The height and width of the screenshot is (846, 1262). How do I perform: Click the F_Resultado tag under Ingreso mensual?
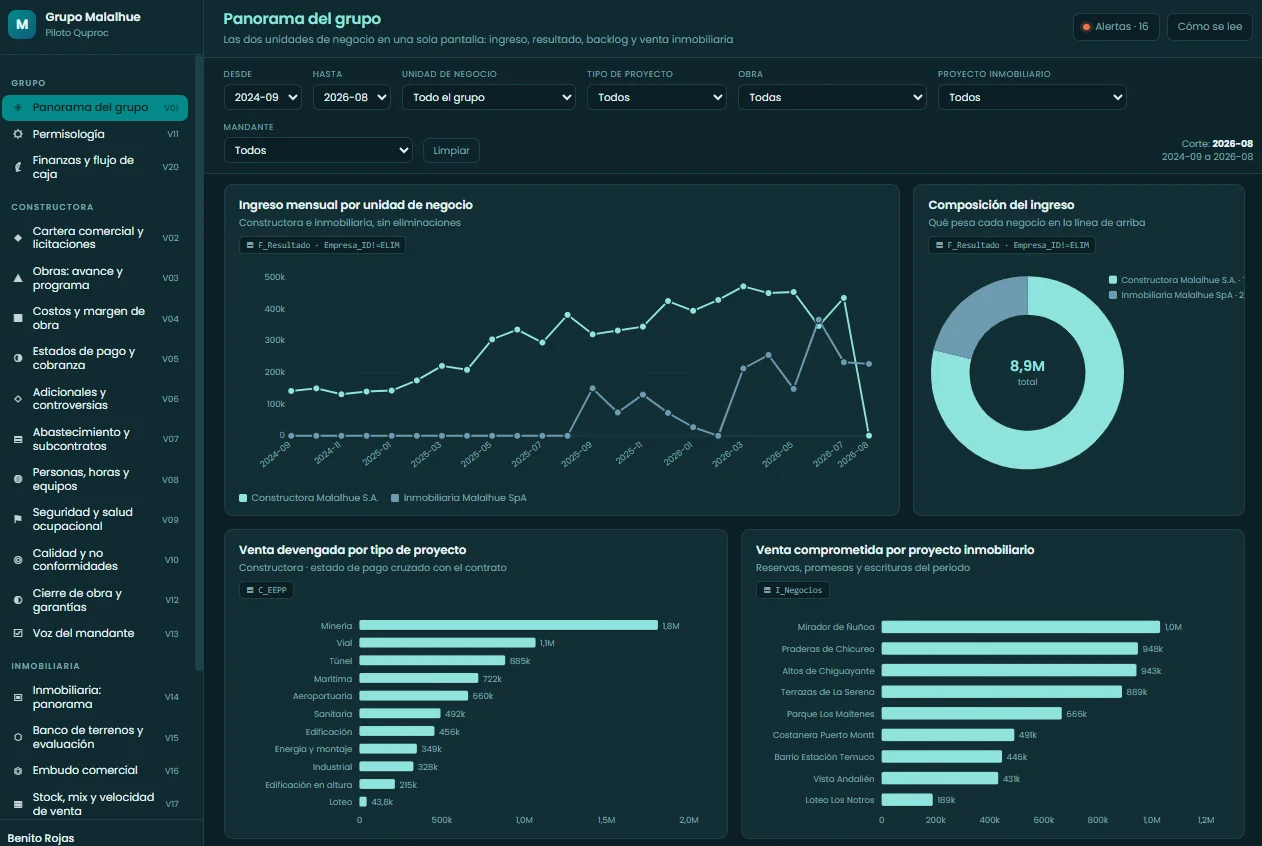322,245
